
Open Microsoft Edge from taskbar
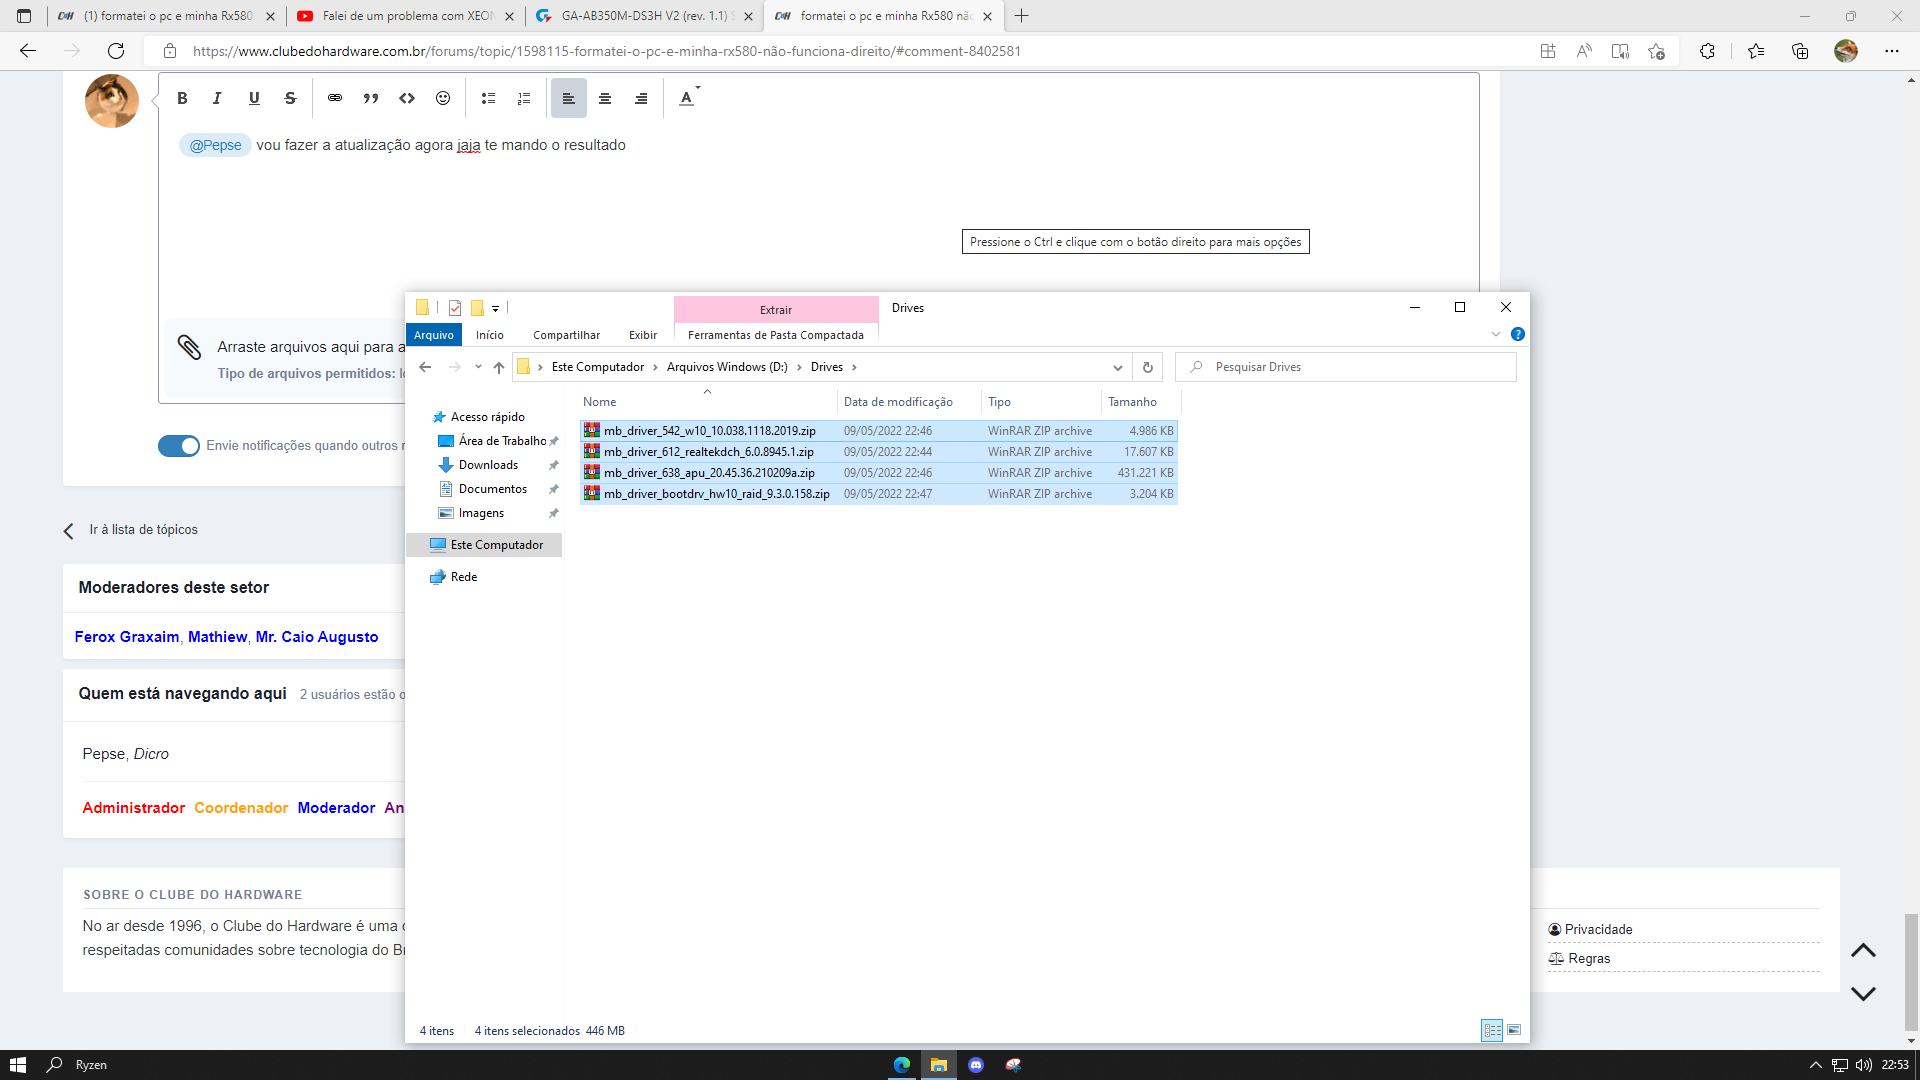click(x=902, y=1065)
